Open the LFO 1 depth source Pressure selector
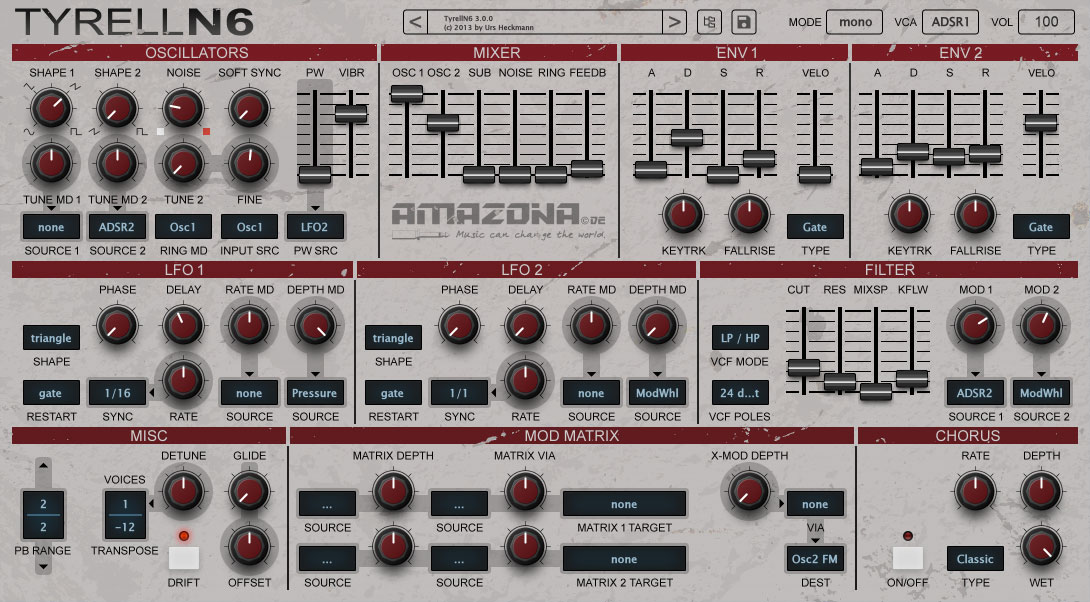Image resolution: width=1090 pixels, height=602 pixels. click(x=314, y=393)
